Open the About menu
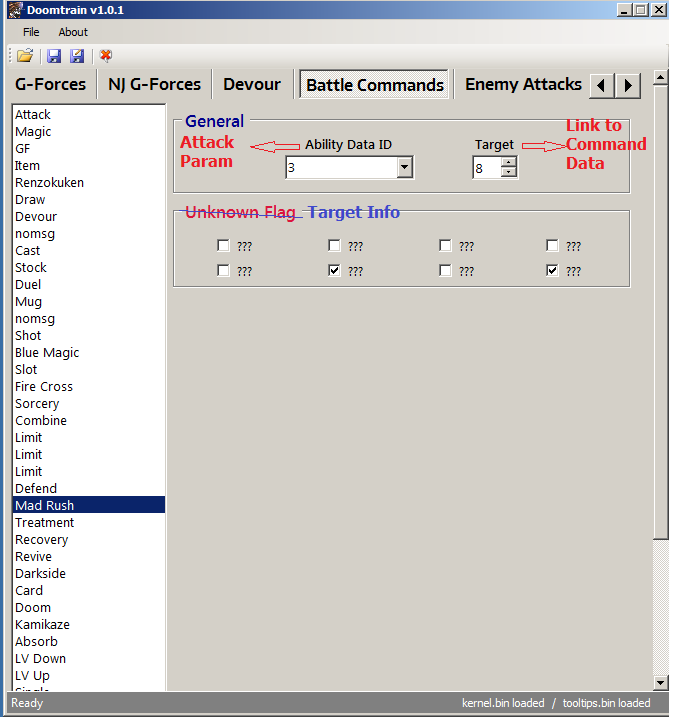Viewport: 674px width, 720px height. pyautogui.click(x=73, y=32)
